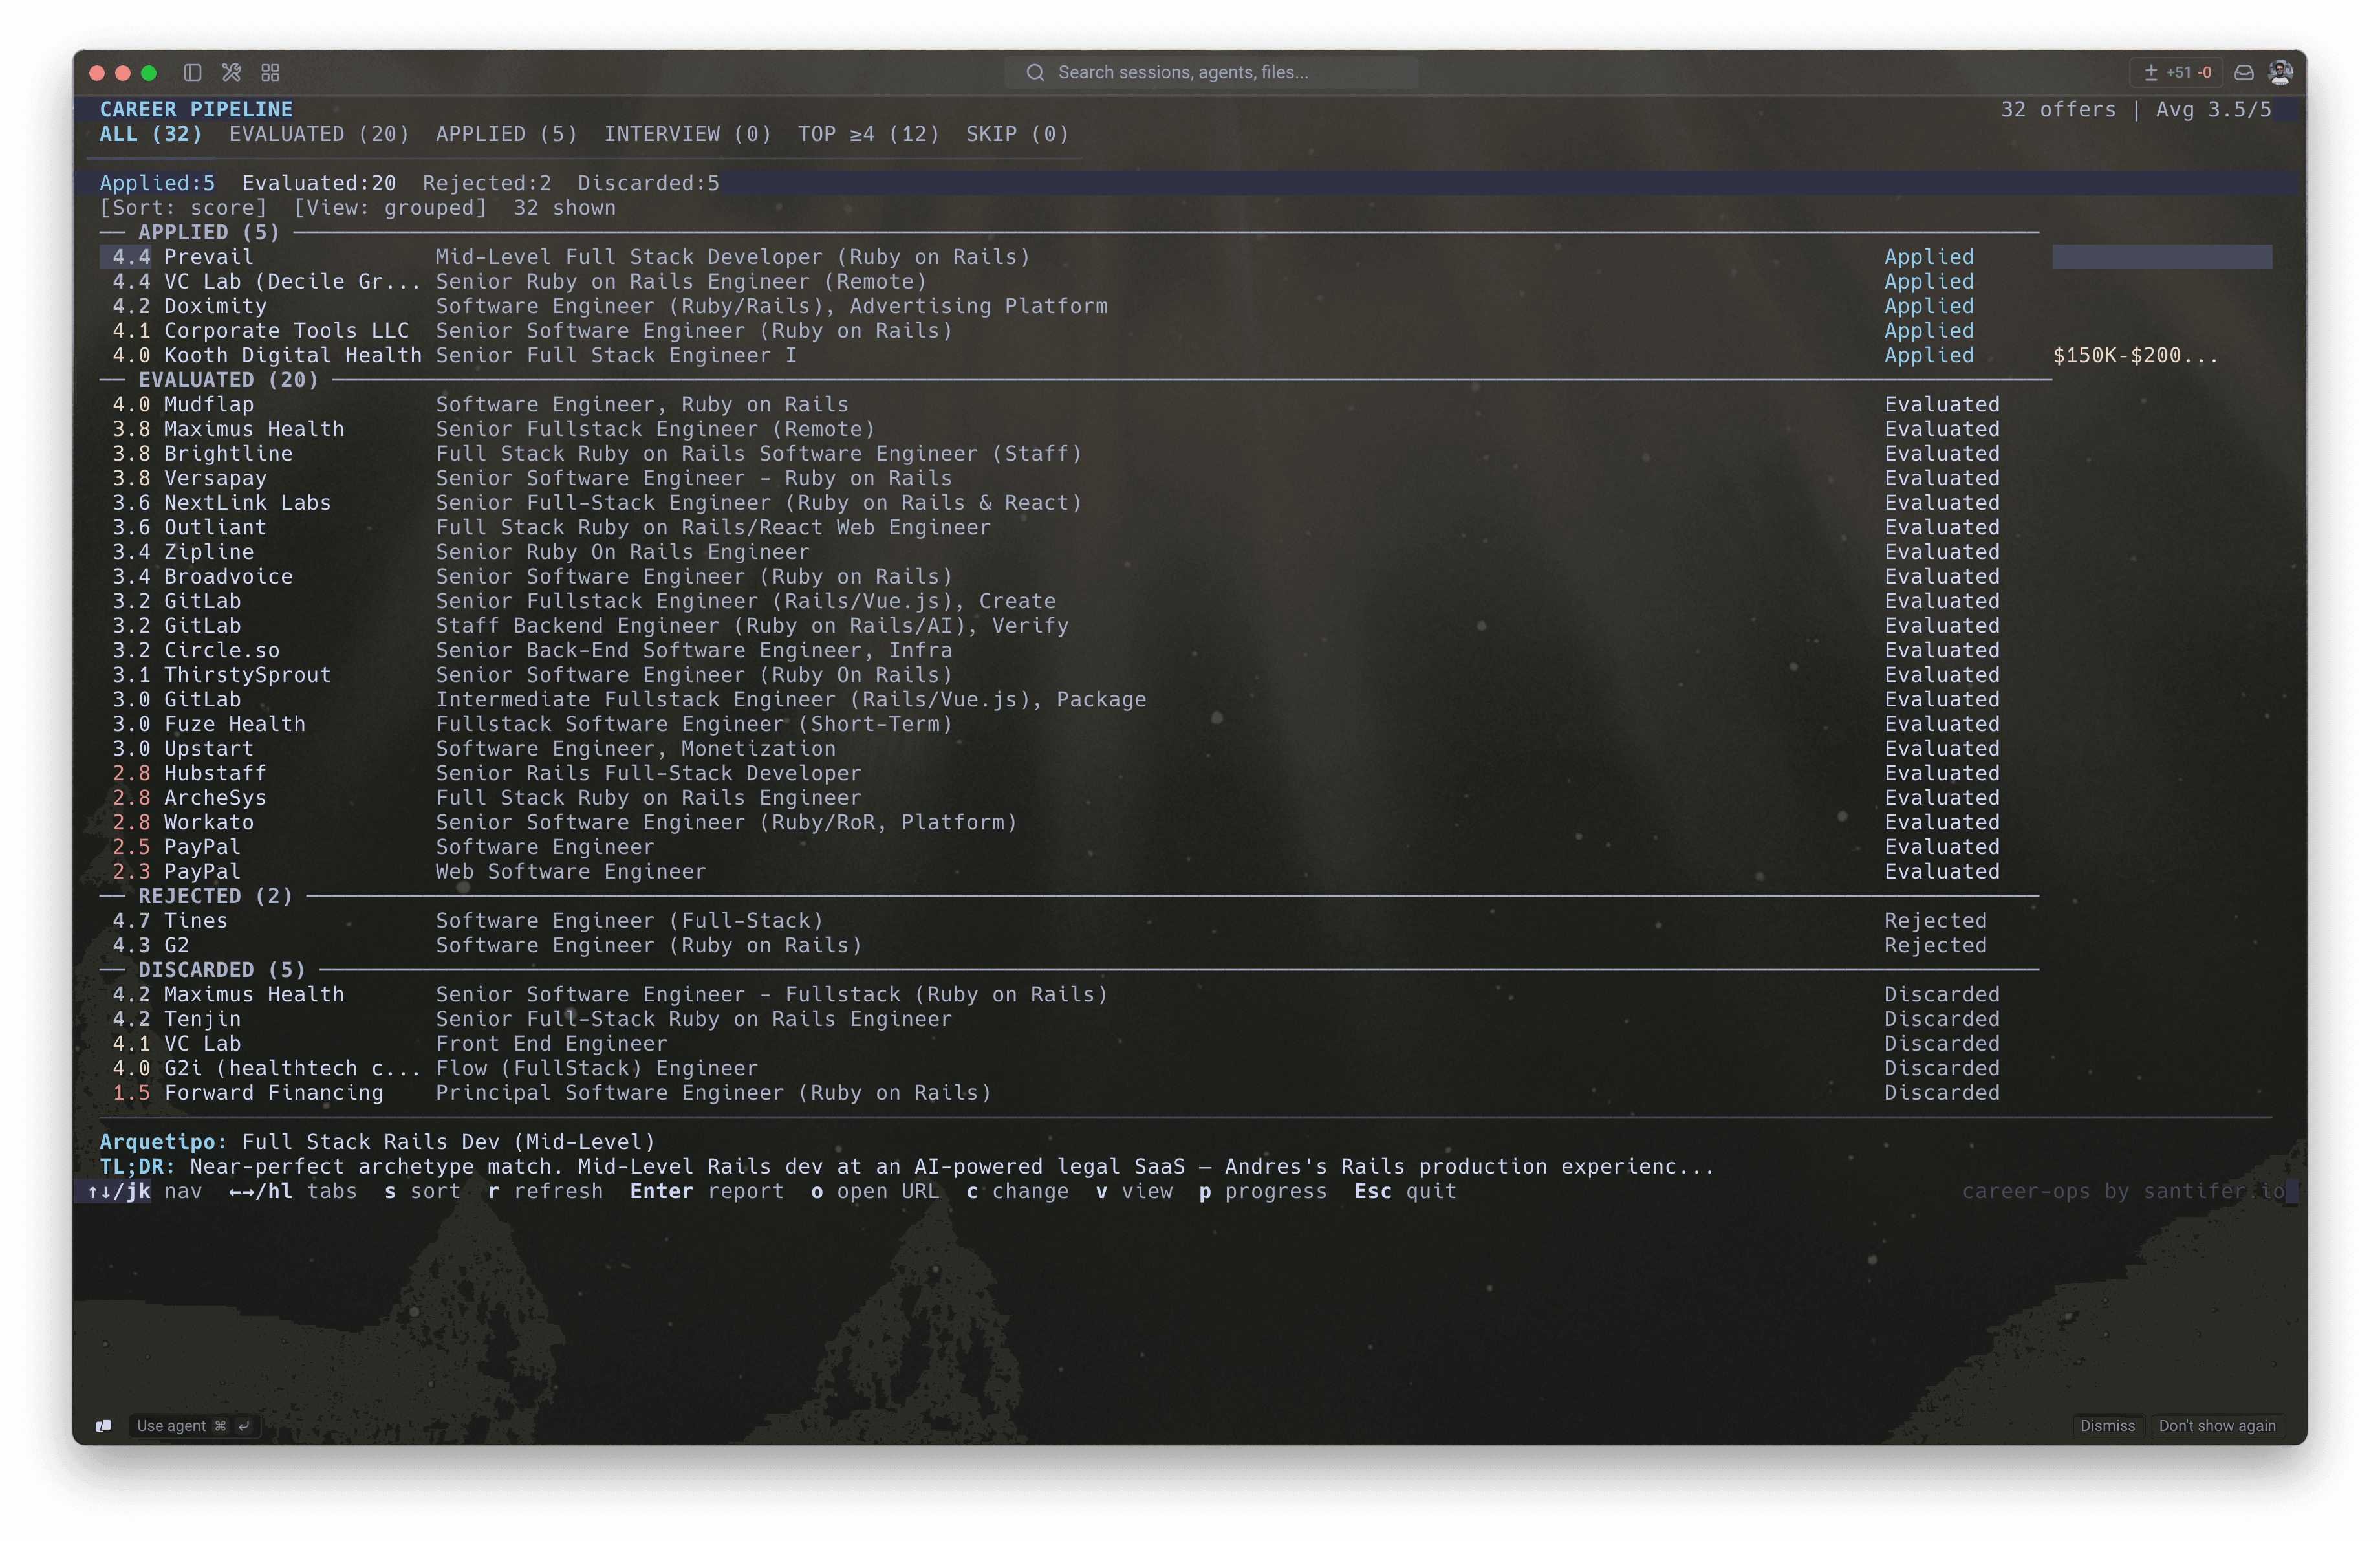Click the magnifier icon in search bar

pyautogui.click(x=1035, y=72)
